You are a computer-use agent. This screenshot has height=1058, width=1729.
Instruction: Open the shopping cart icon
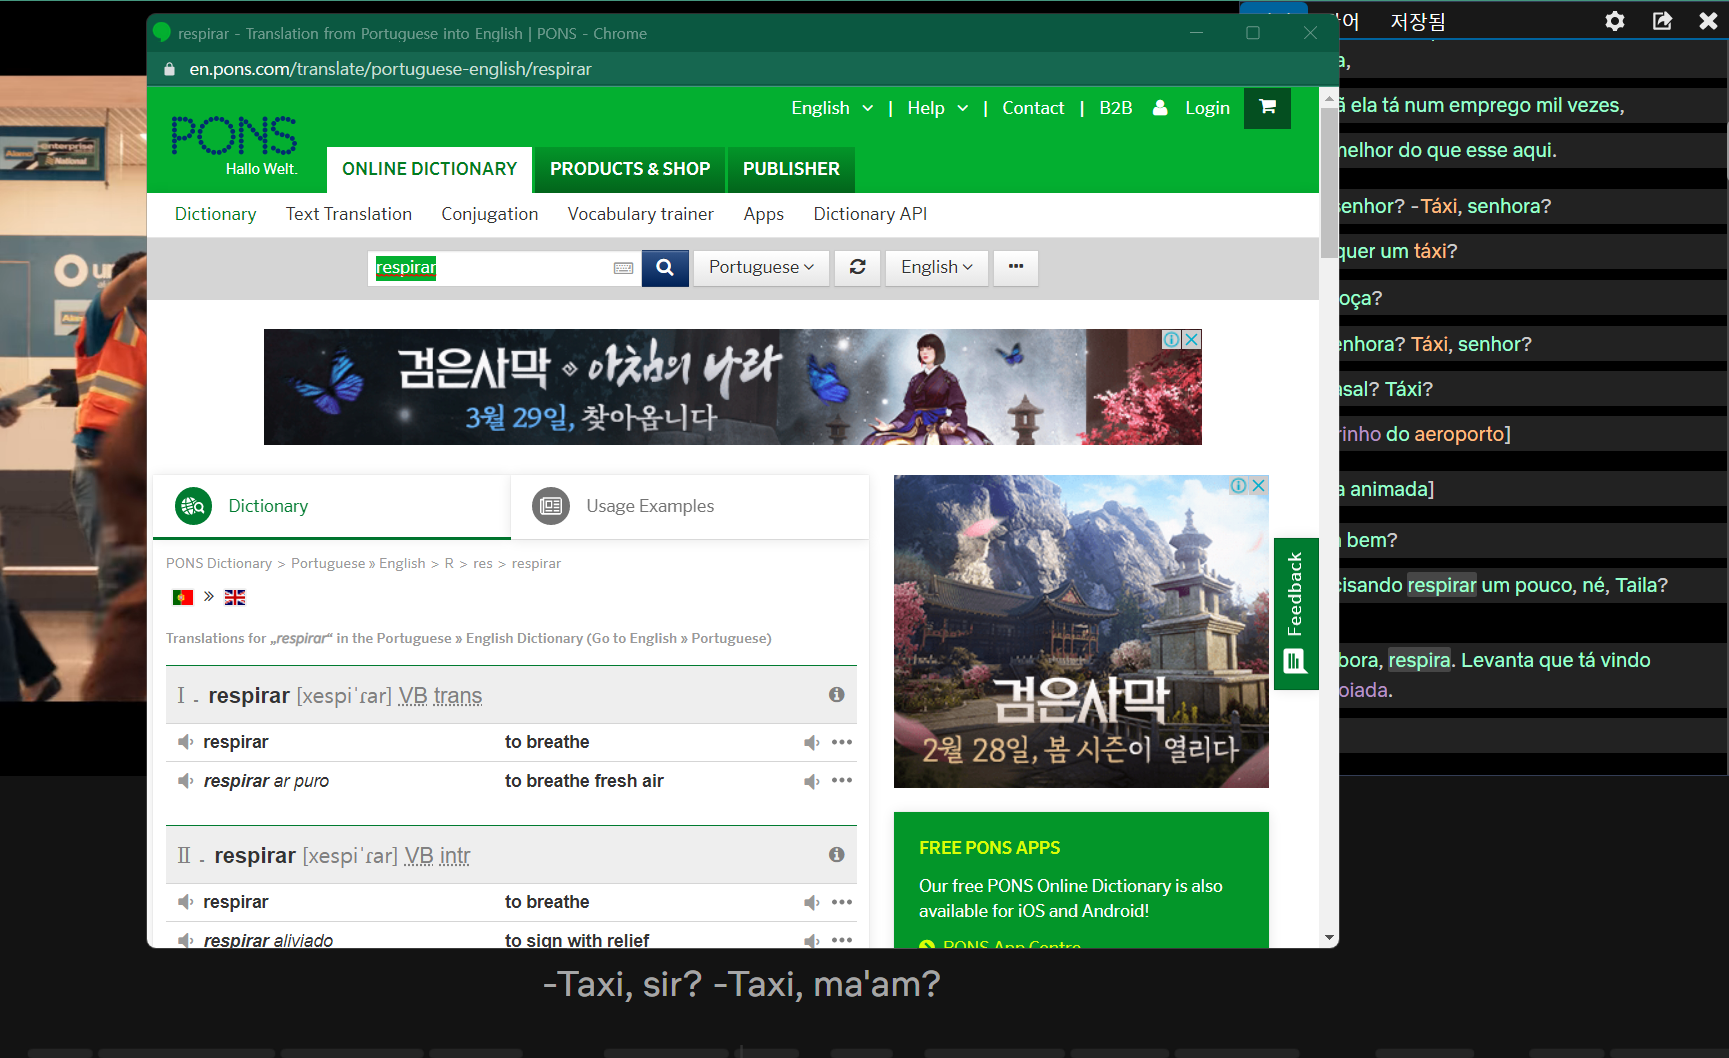click(x=1267, y=108)
